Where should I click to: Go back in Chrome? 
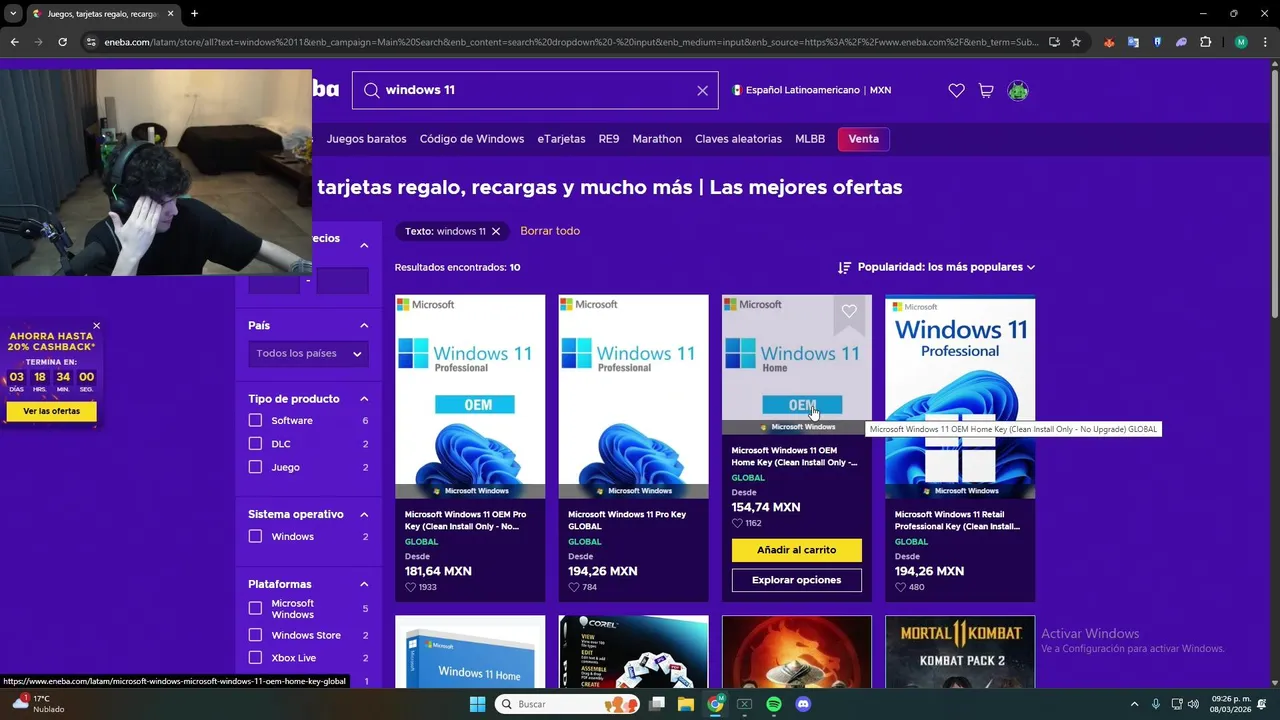pos(14,42)
